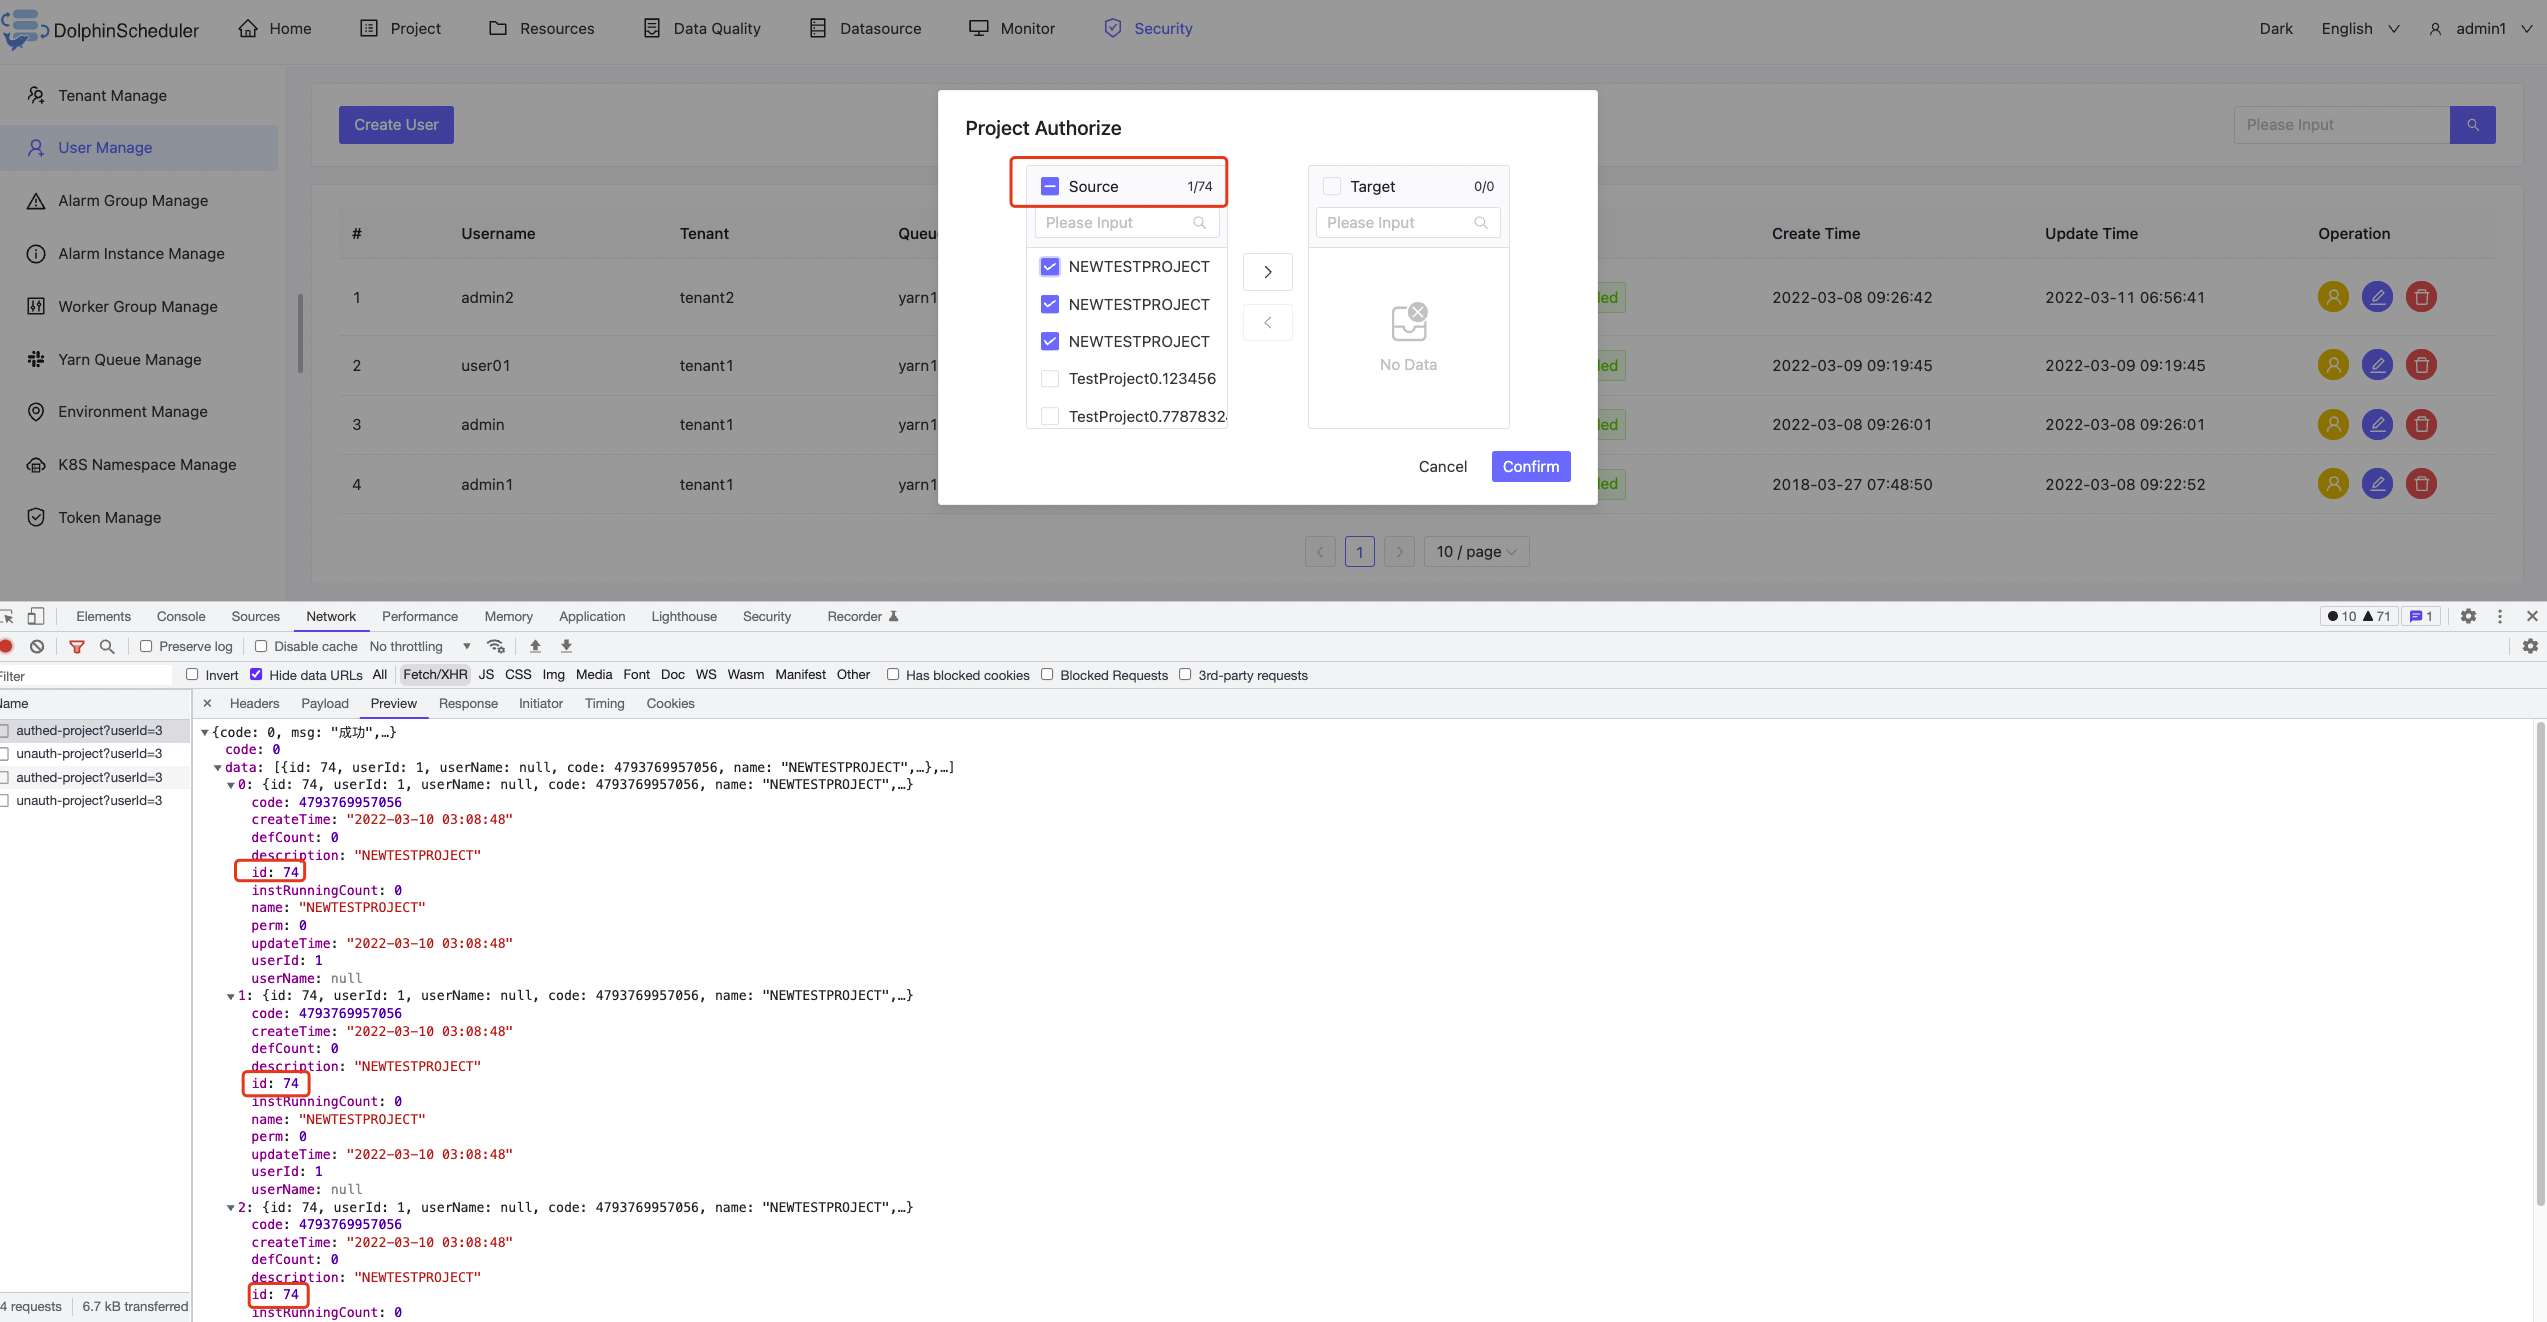Click the Create User button
The width and height of the screenshot is (2547, 1322).
tap(396, 125)
